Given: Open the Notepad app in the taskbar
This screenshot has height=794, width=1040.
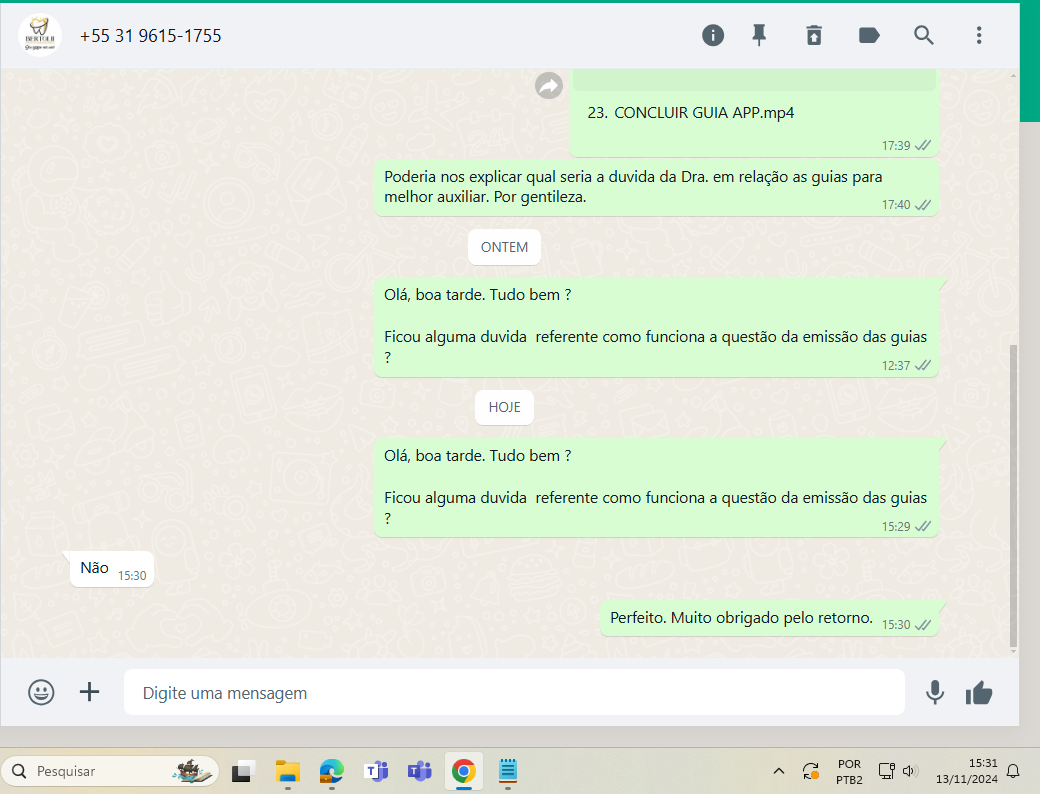Looking at the screenshot, I should click(508, 771).
